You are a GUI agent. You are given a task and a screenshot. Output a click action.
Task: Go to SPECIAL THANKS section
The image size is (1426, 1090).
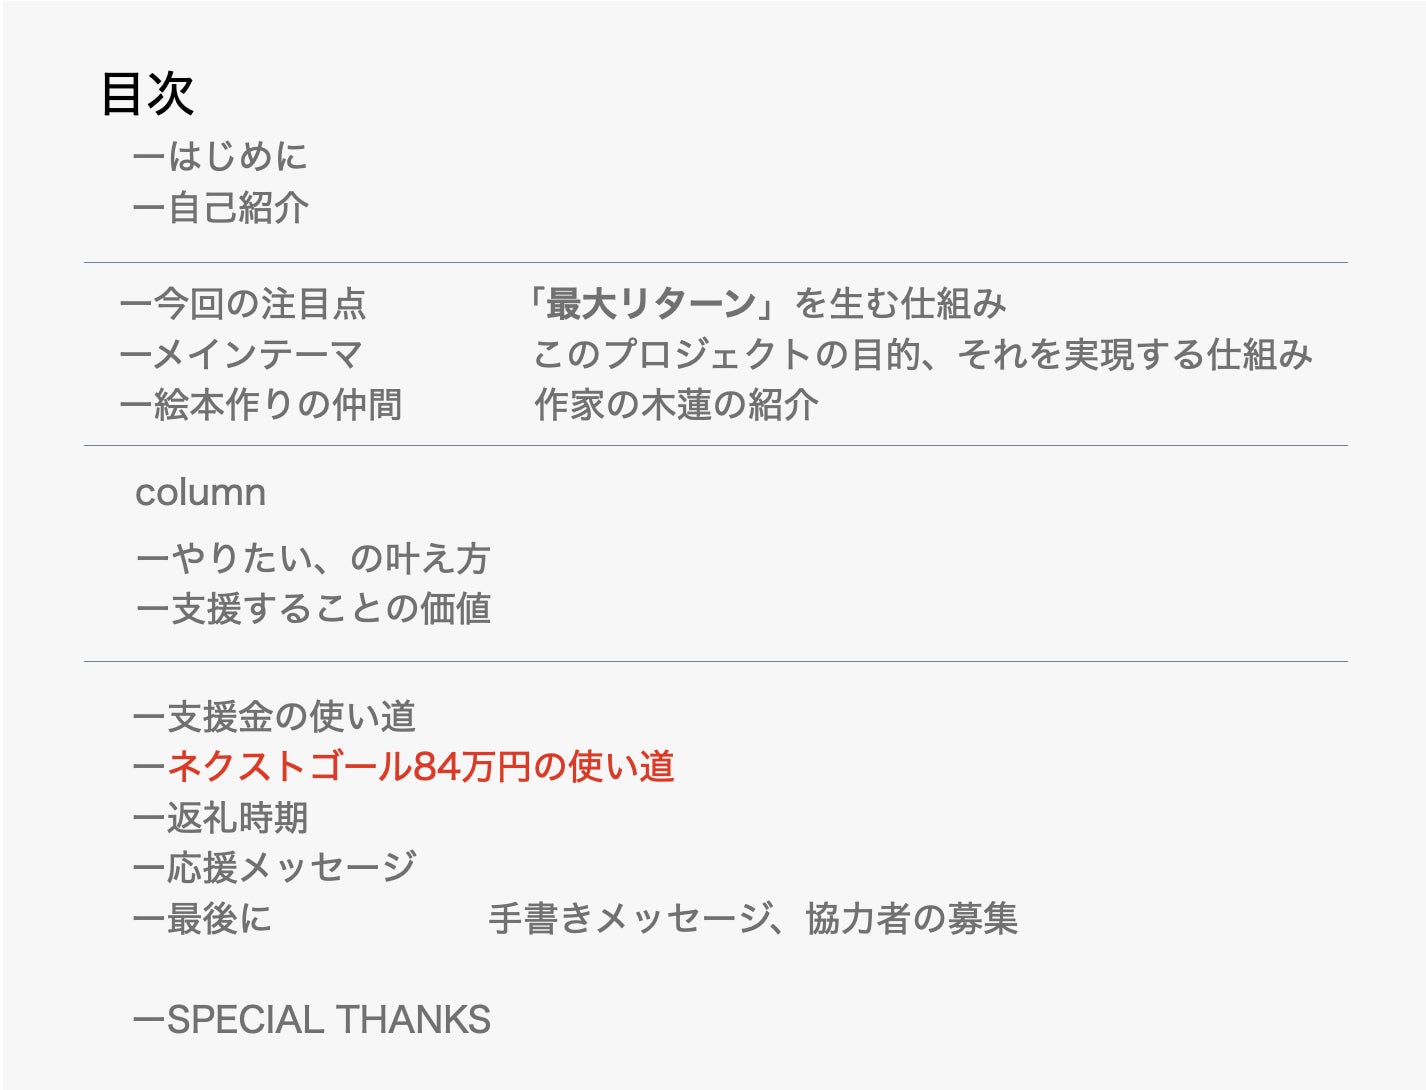click(312, 1020)
